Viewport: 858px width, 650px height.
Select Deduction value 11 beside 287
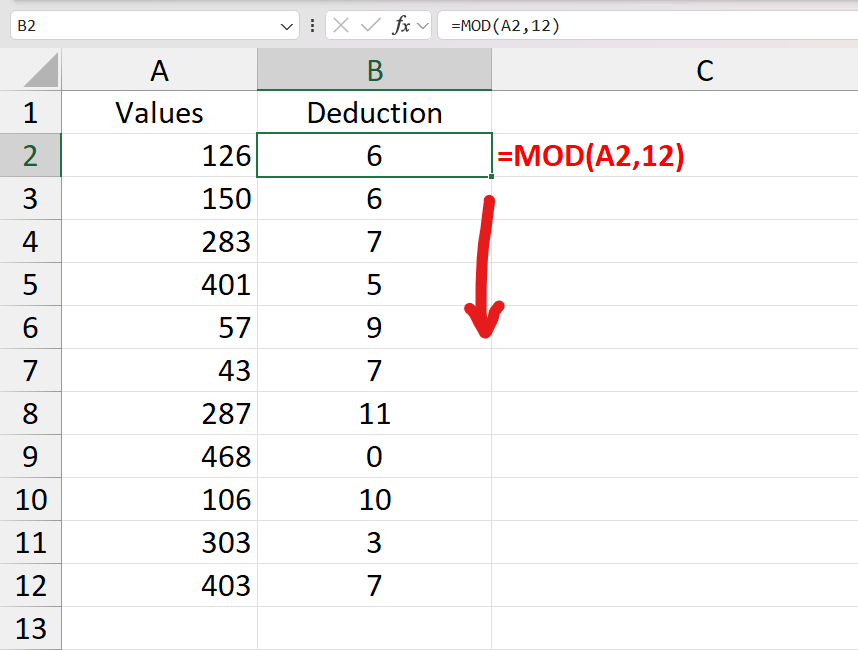pyautogui.click(x=374, y=413)
